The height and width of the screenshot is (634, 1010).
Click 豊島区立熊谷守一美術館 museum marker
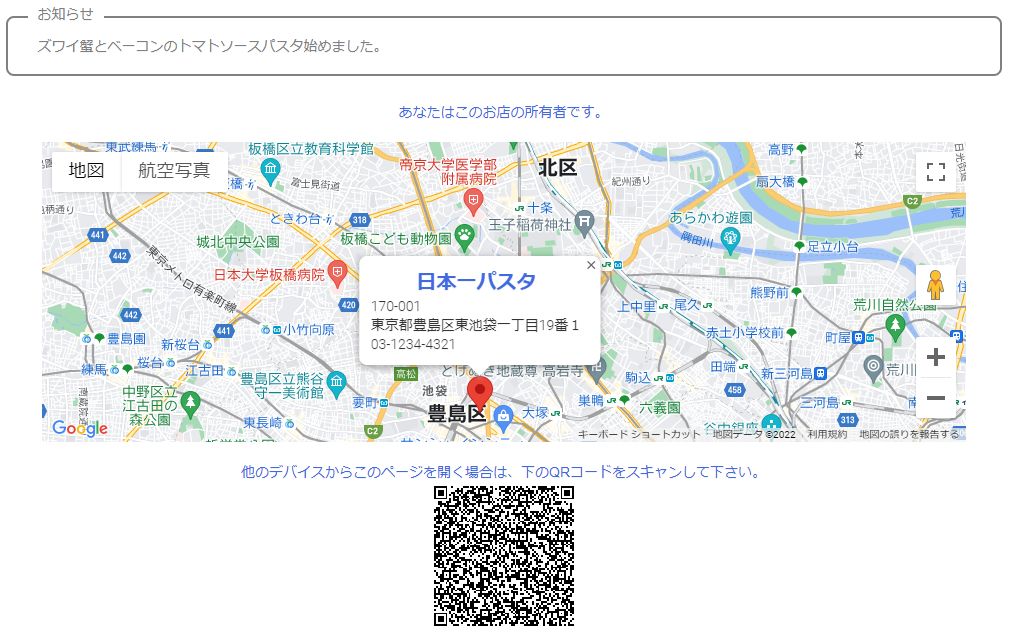(336, 385)
